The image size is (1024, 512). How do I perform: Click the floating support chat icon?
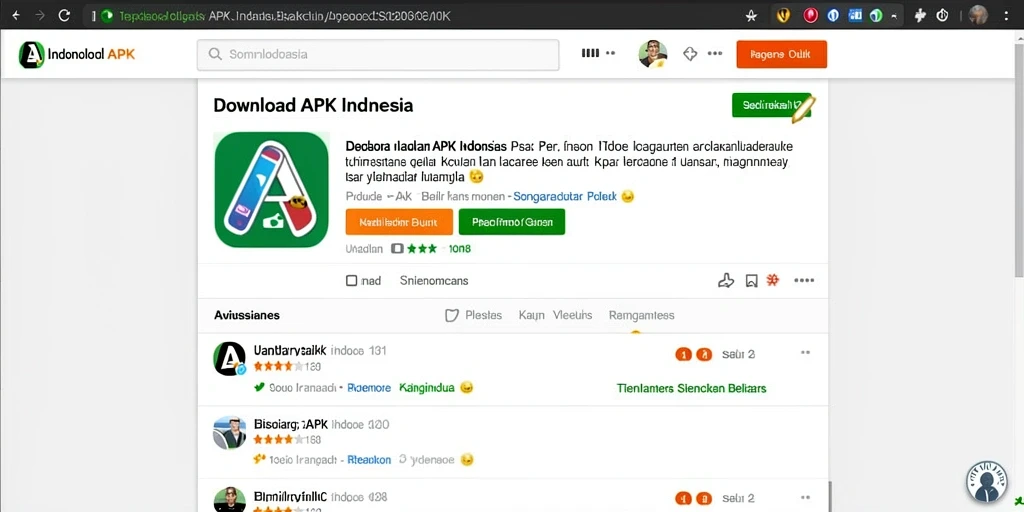[987, 482]
